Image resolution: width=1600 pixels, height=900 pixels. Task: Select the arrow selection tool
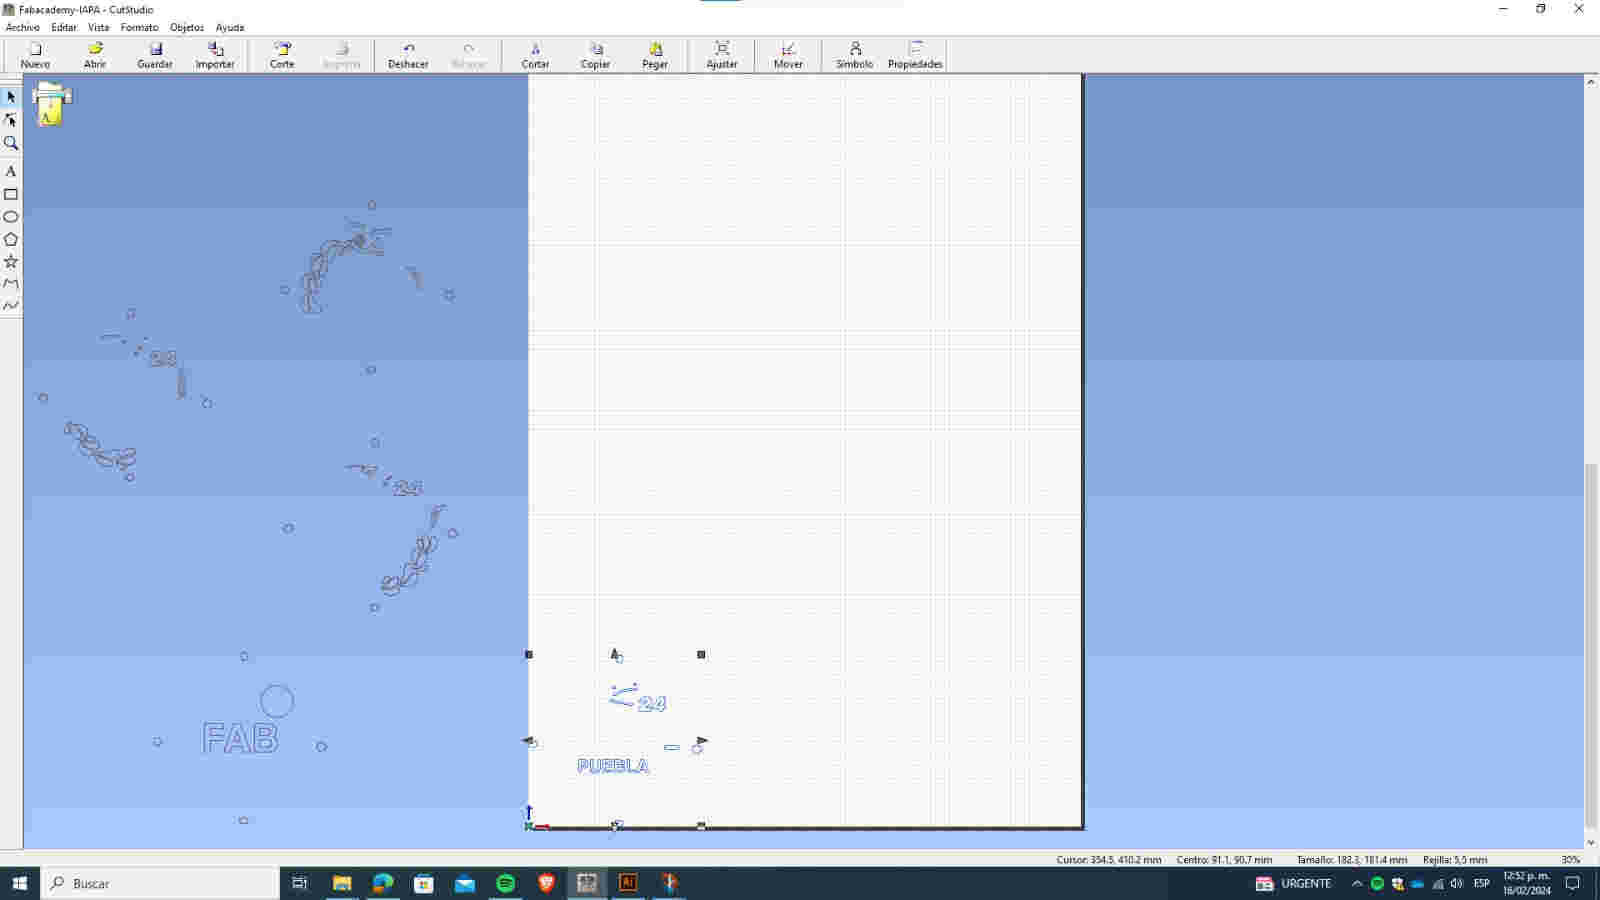click(x=11, y=97)
